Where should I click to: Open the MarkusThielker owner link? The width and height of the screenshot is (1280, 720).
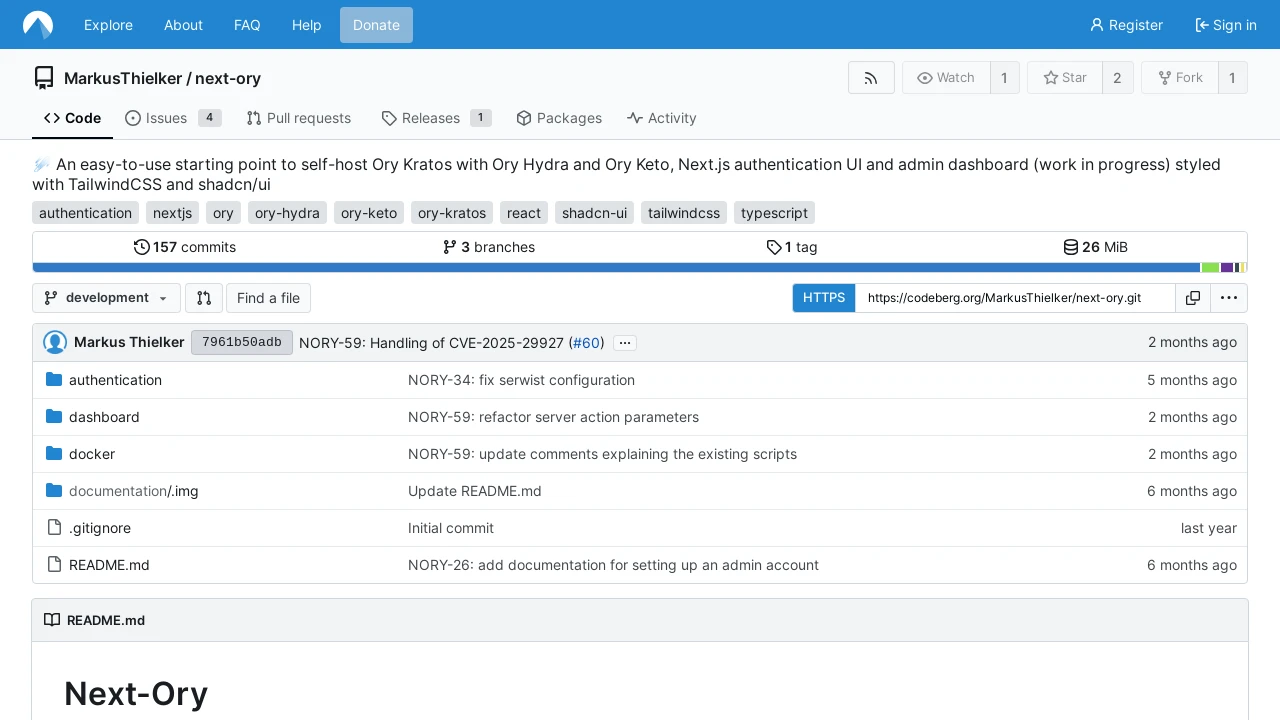tap(123, 78)
